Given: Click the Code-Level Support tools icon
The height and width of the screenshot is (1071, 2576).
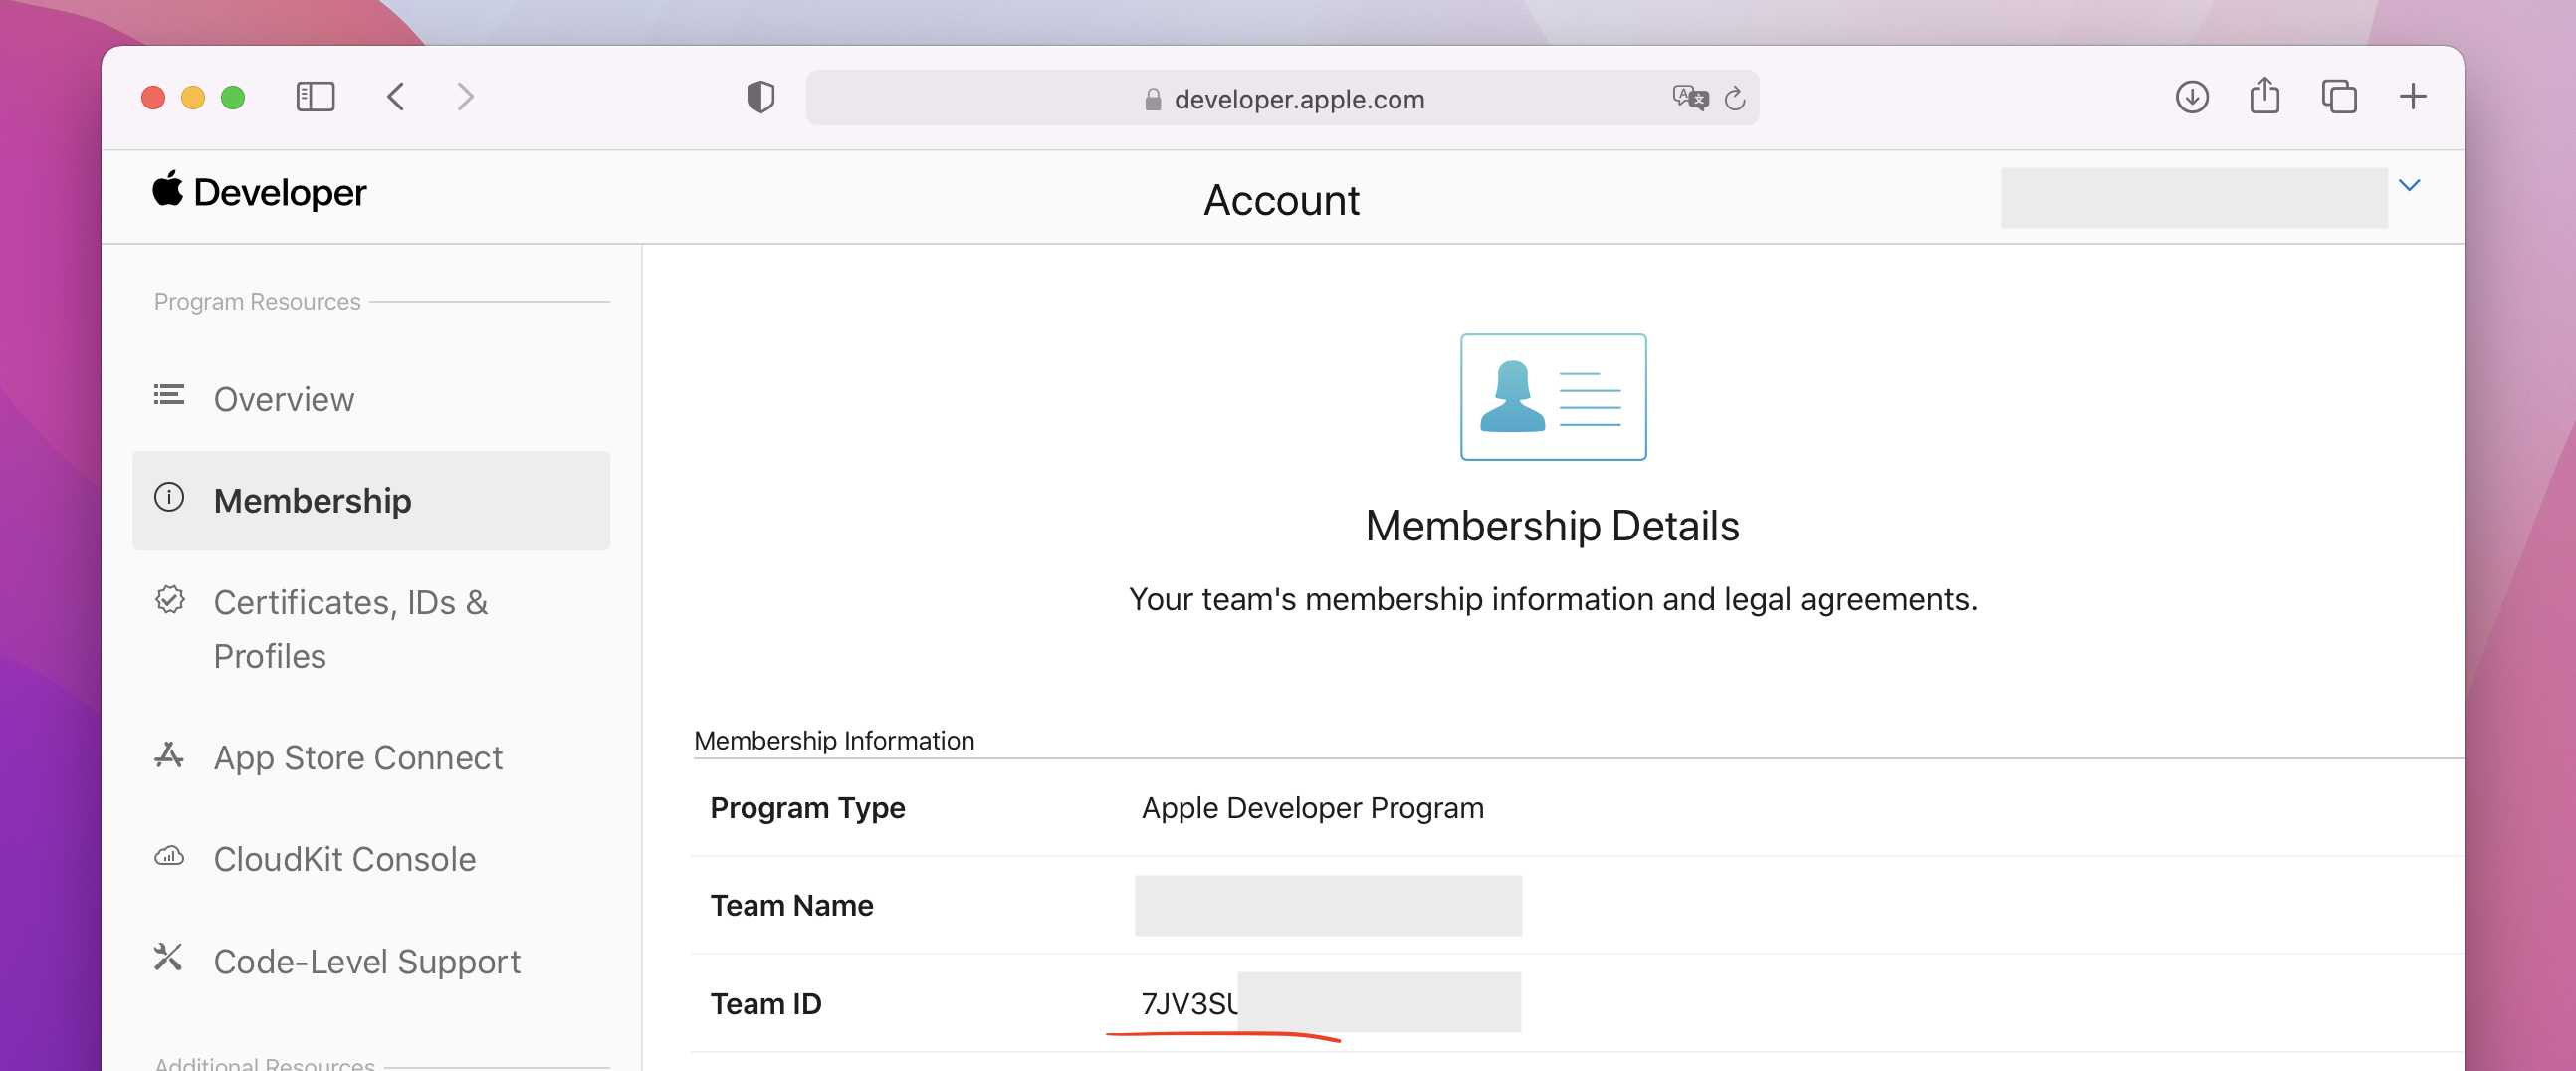Looking at the screenshot, I should pyautogui.click(x=168, y=957).
